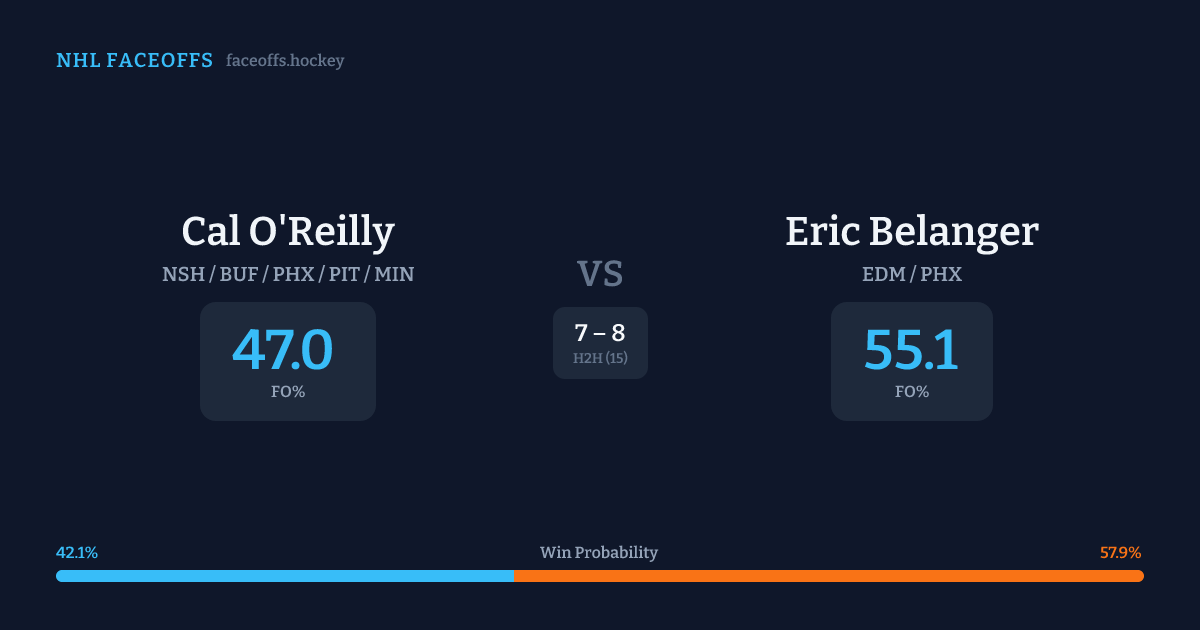Screen dimensions: 1200x630
Task: Click the orange segment of probability bar
Action: click(x=828, y=576)
